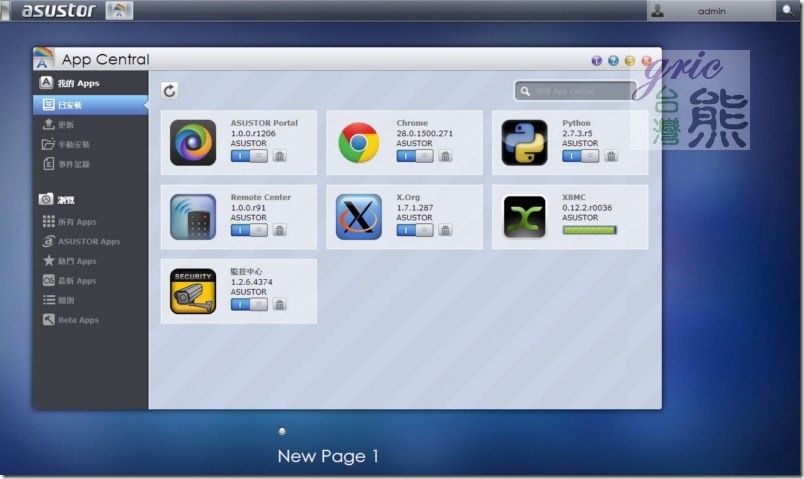Click the Remote Center app icon

click(x=193, y=217)
